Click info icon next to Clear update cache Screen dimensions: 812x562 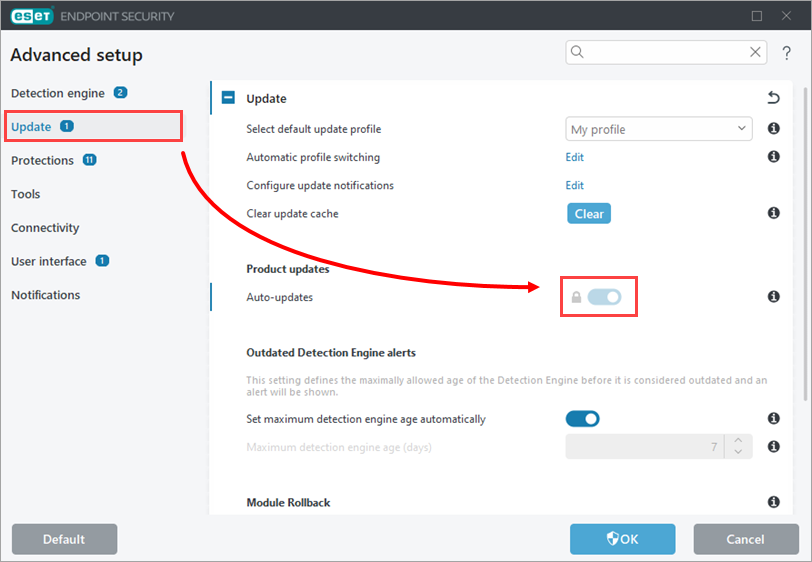point(773,213)
